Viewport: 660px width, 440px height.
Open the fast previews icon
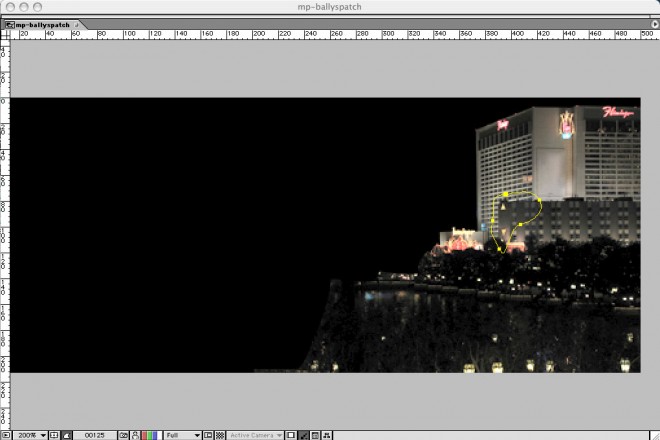point(304,435)
